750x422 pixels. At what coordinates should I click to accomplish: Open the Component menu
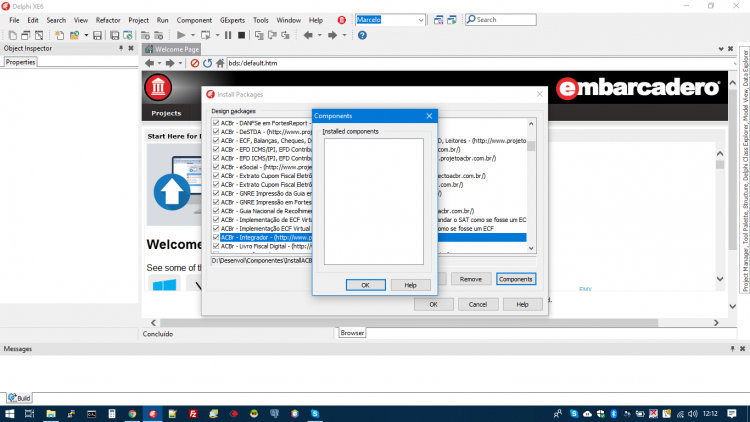[x=194, y=20]
